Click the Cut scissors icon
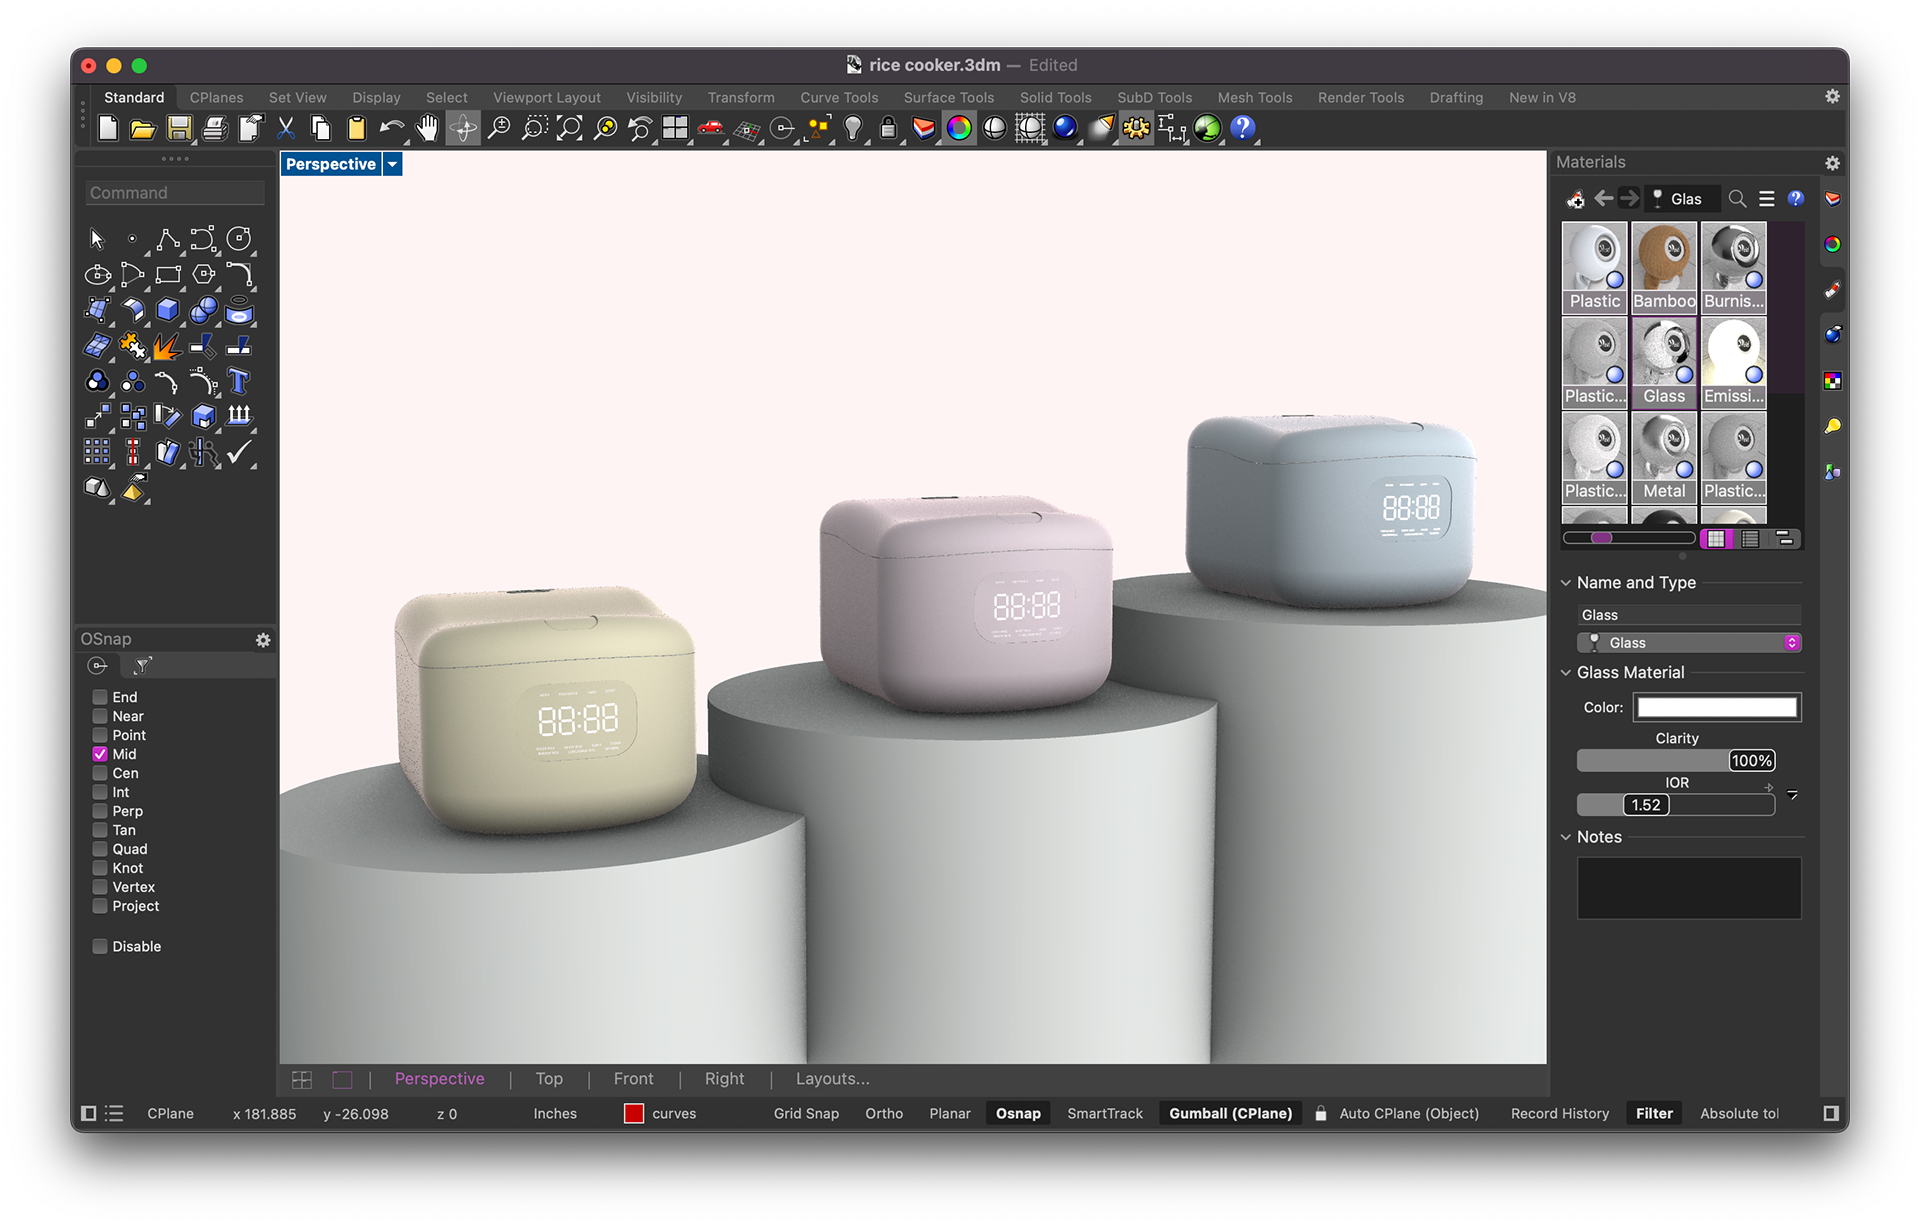The width and height of the screenshot is (1920, 1226). tap(286, 128)
